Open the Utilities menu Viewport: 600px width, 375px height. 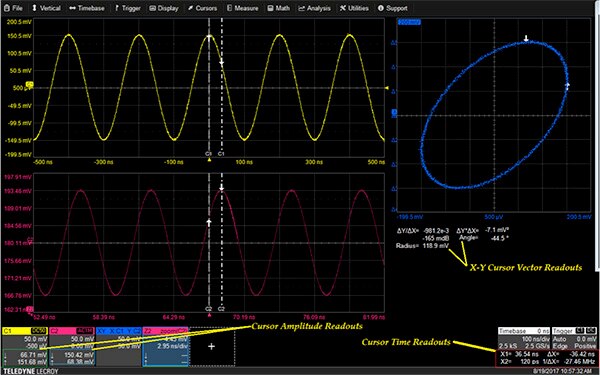click(354, 8)
